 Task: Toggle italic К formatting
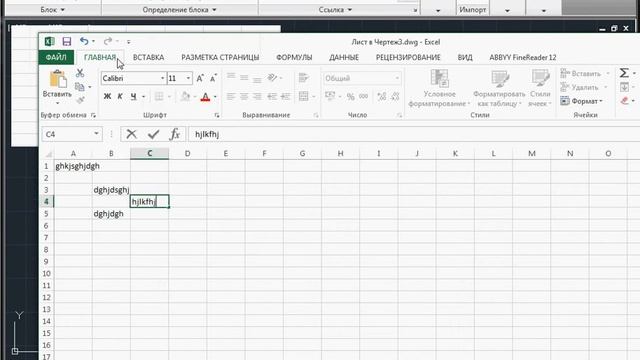coord(120,96)
